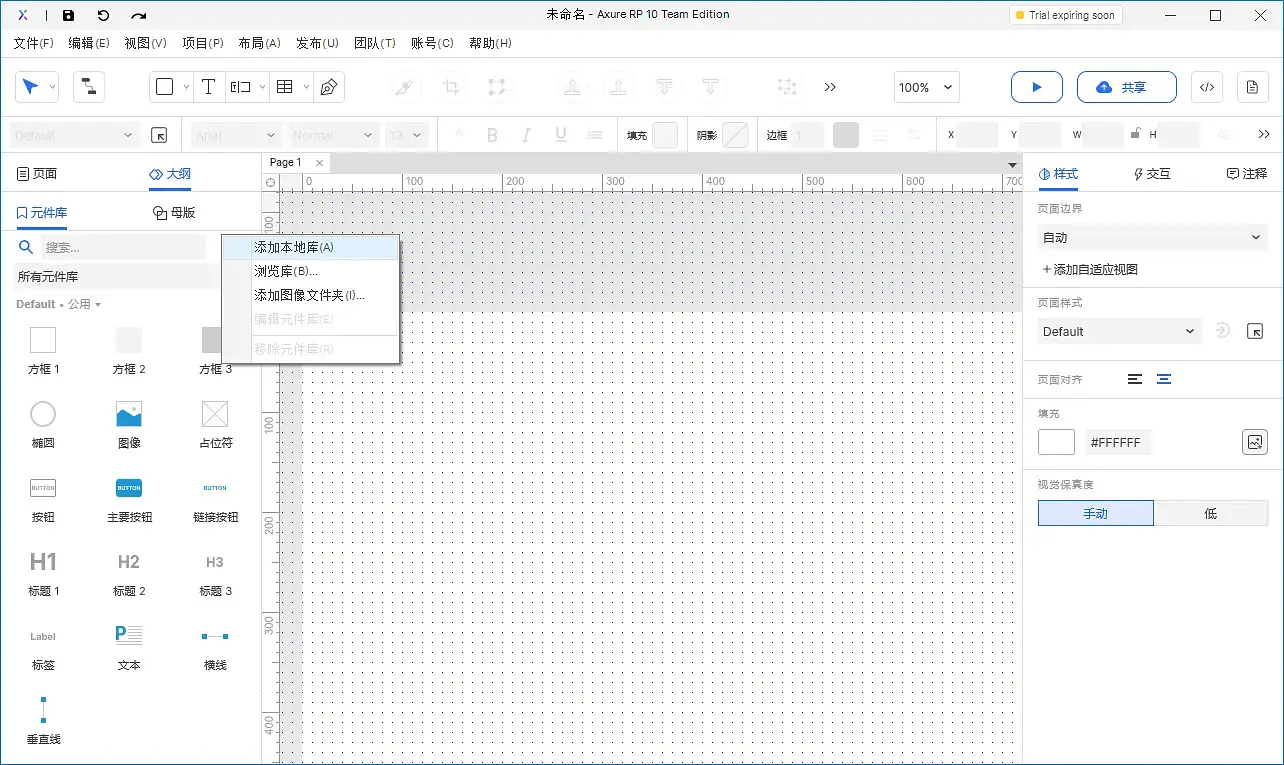Switch to the 交互 panel tab
The height and width of the screenshot is (765, 1284).
click(x=1151, y=173)
